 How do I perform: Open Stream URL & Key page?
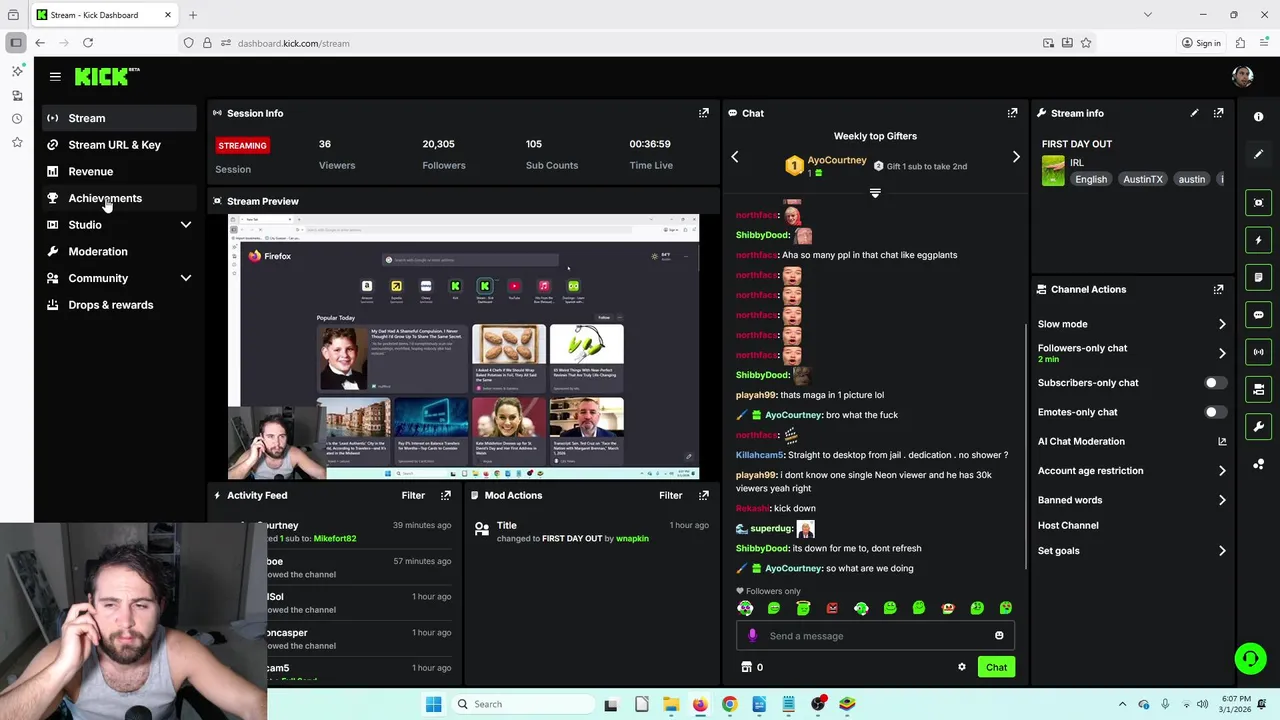click(120, 145)
